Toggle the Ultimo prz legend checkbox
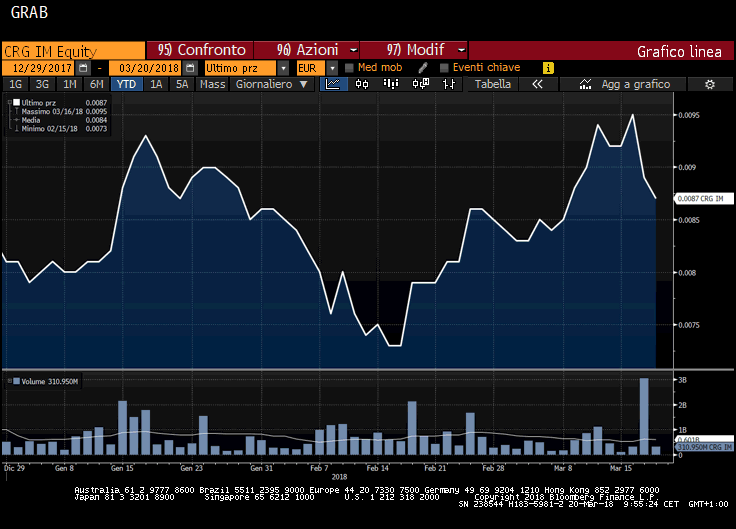Image resolution: width=736 pixels, height=529 pixels. tap(16, 102)
